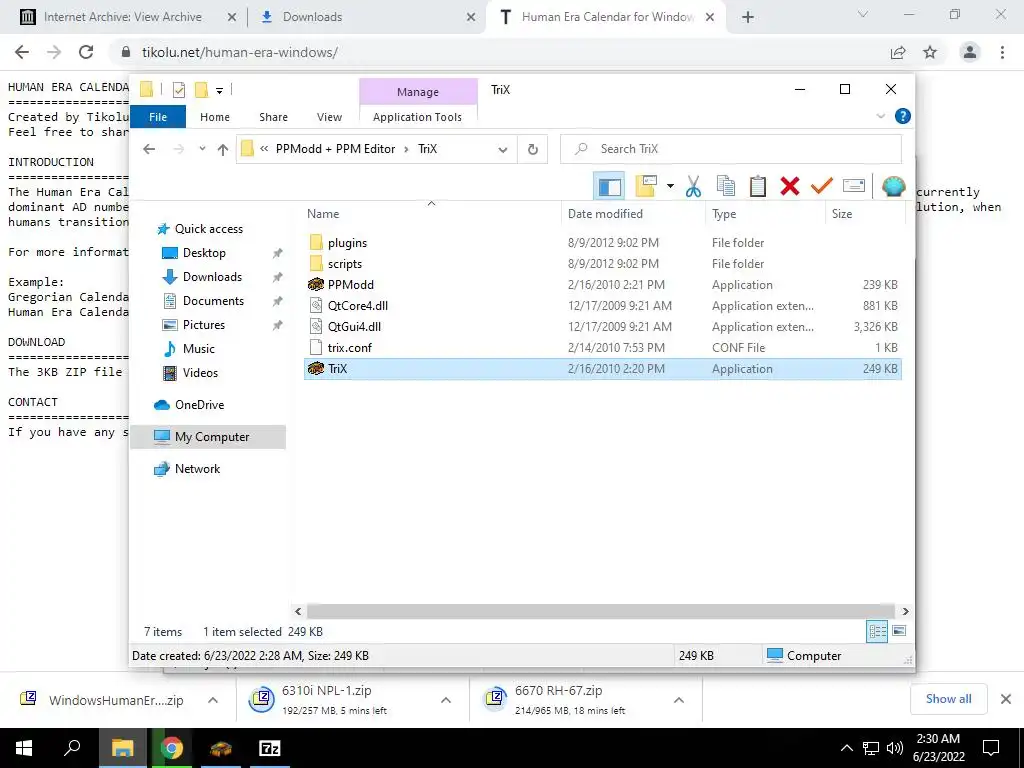Viewport: 1024px width, 768px height.
Task: Switch to Large icons view button
Action: click(x=899, y=631)
